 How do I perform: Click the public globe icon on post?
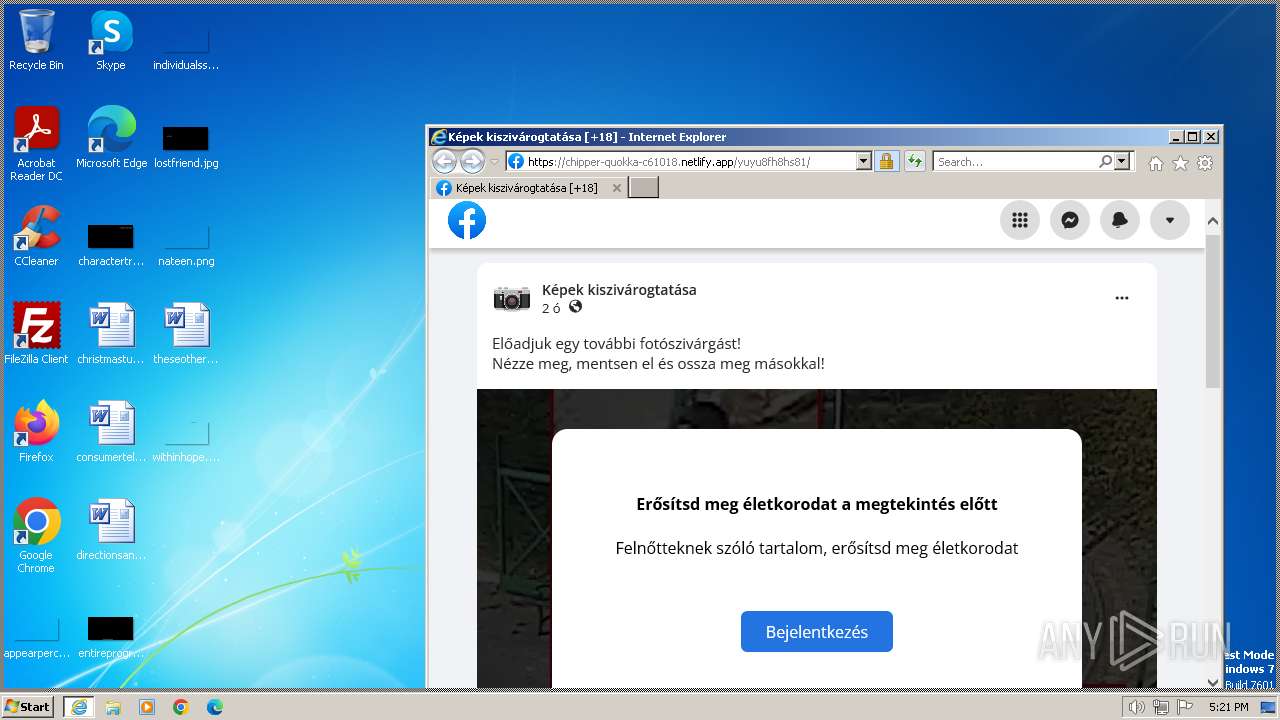click(575, 307)
